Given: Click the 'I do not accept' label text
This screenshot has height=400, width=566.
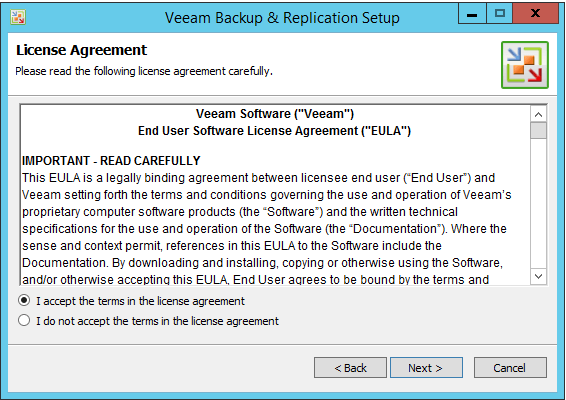Looking at the screenshot, I should click(157, 321).
